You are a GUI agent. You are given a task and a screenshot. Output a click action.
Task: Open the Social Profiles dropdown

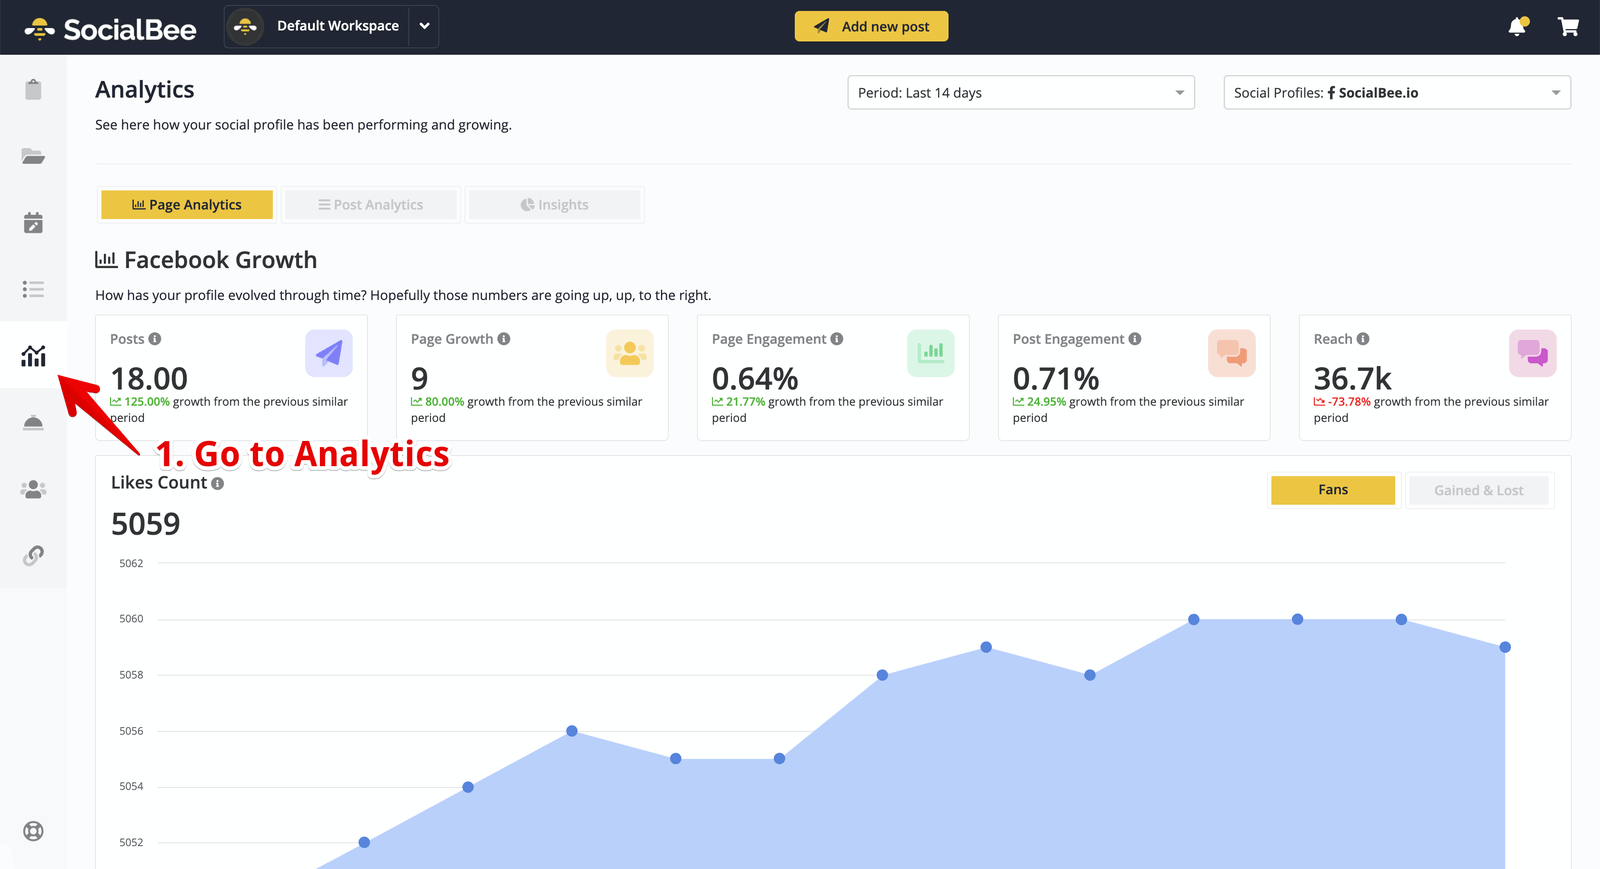coord(1397,93)
